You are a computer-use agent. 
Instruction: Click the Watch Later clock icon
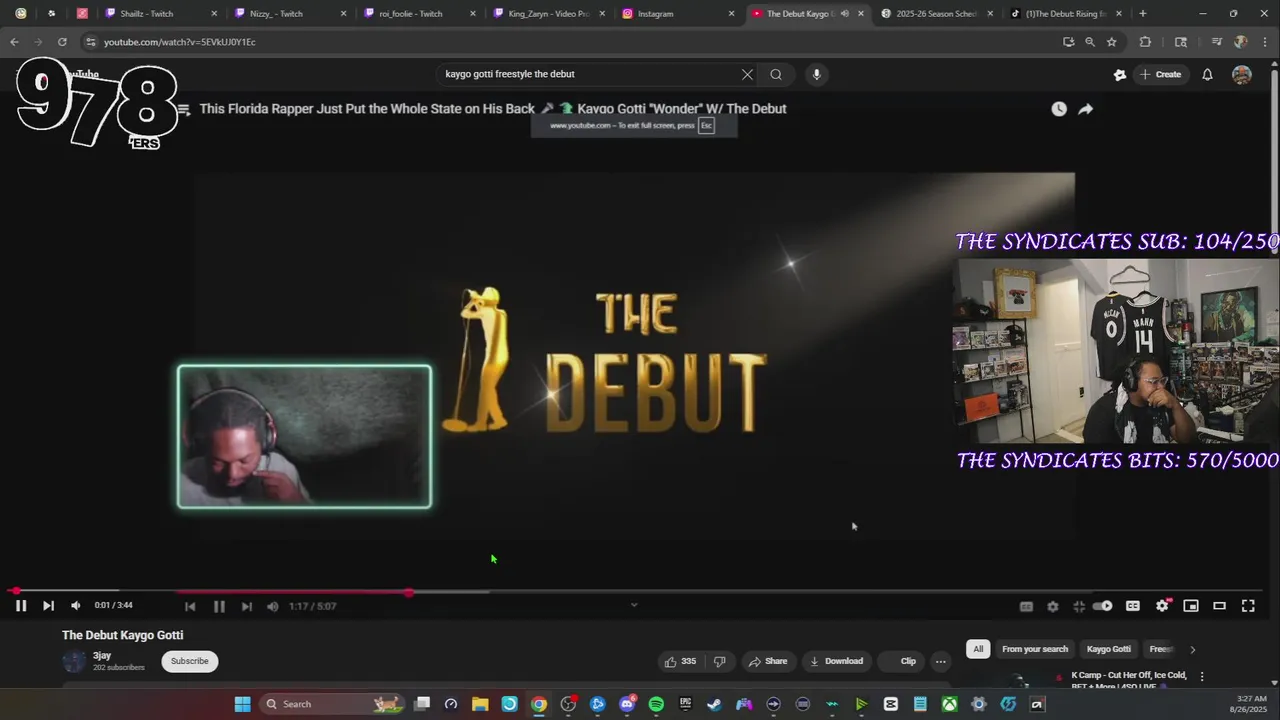(1059, 109)
